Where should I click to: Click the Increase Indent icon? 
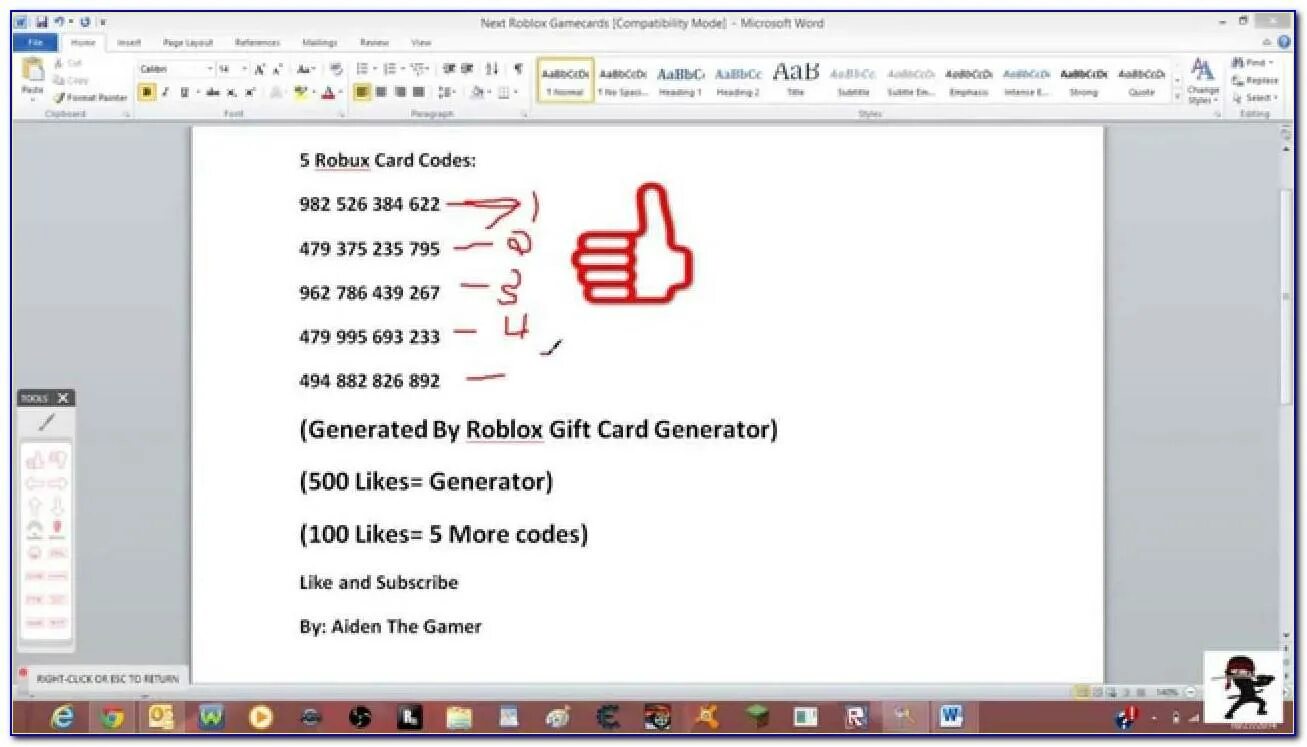[467, 69]
